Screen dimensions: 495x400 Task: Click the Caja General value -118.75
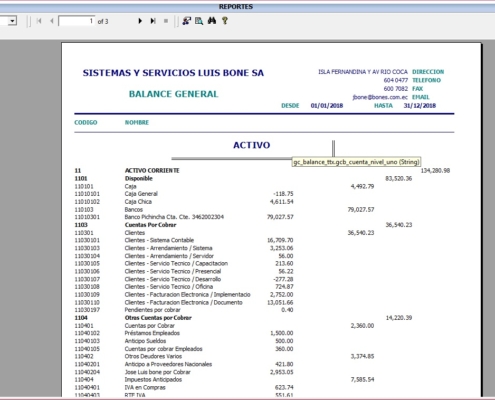283,194
